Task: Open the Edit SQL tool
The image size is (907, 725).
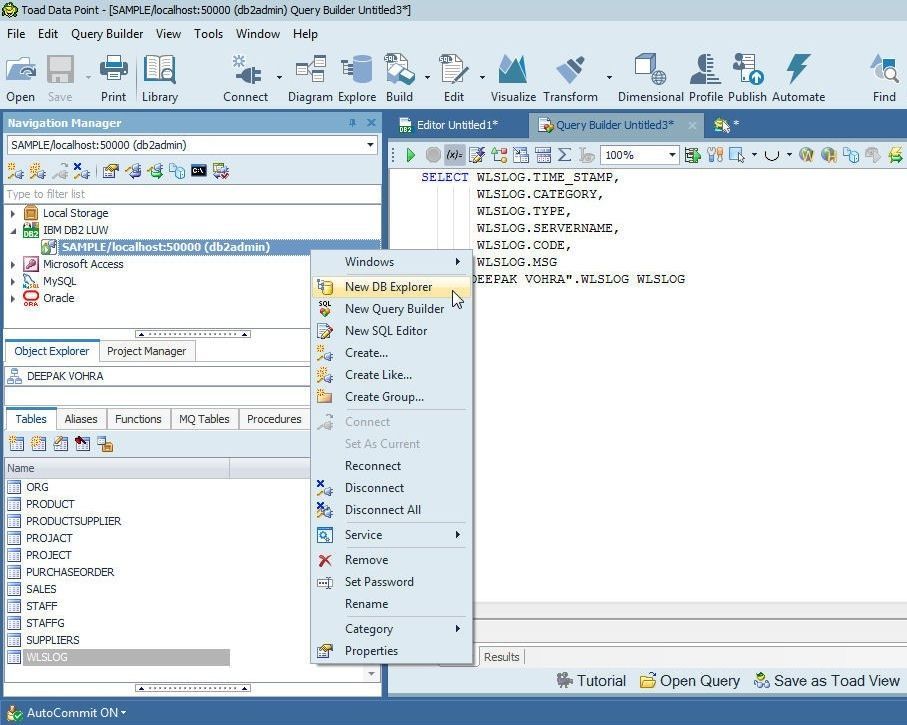Action: pos(454,78)
